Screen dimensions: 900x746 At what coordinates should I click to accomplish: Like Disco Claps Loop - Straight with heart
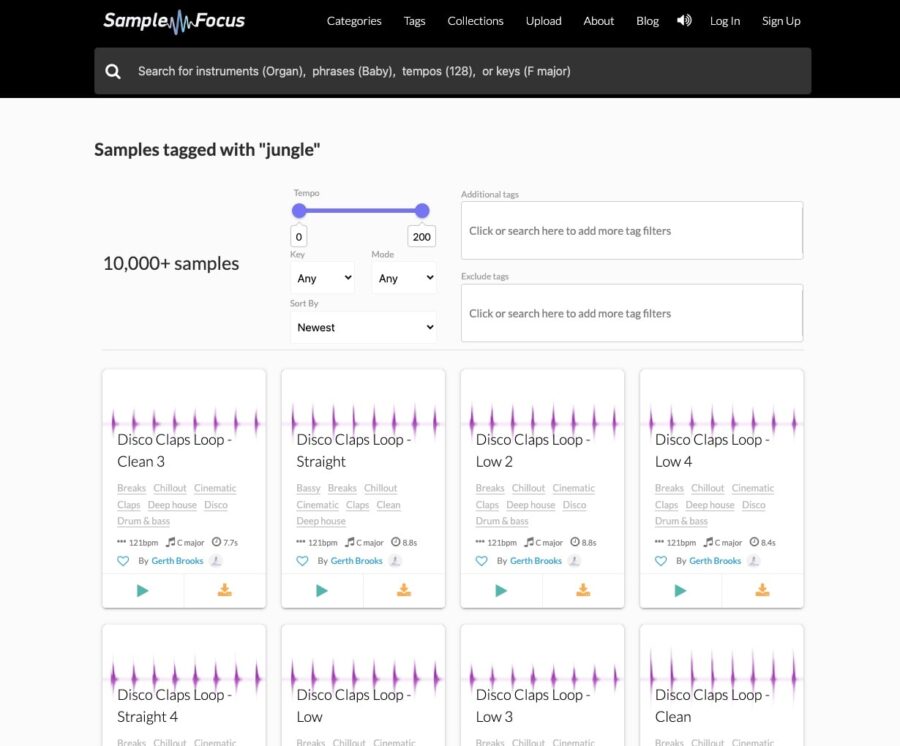302,561
